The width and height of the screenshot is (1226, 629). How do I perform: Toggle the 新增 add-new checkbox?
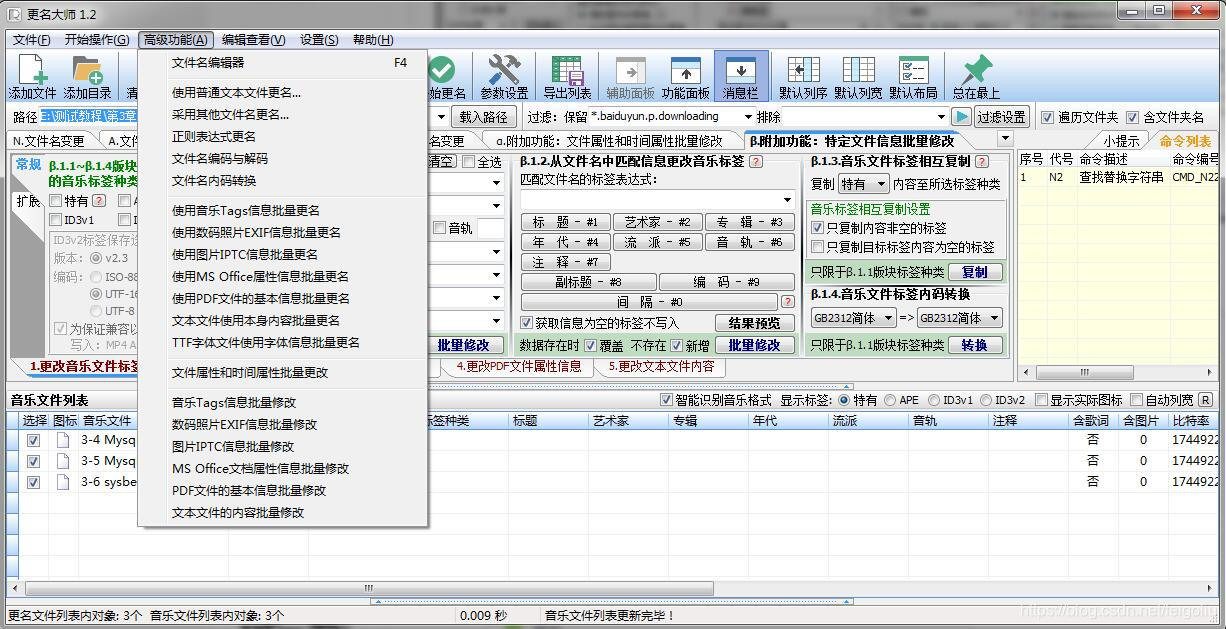pos(677,345)
